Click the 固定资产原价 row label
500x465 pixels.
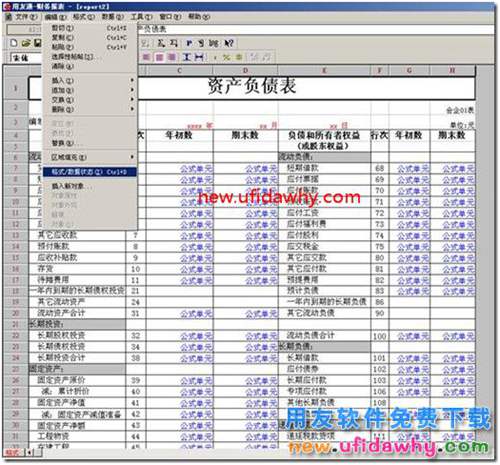pyautogui.click(x=61, y=380)
